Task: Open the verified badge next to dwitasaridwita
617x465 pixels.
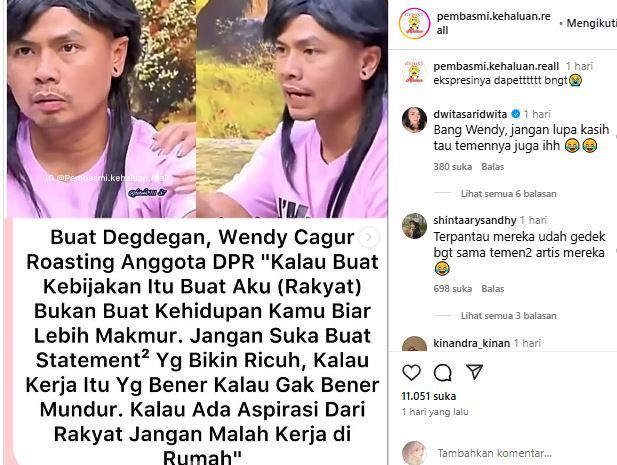Action: (515, 114)
